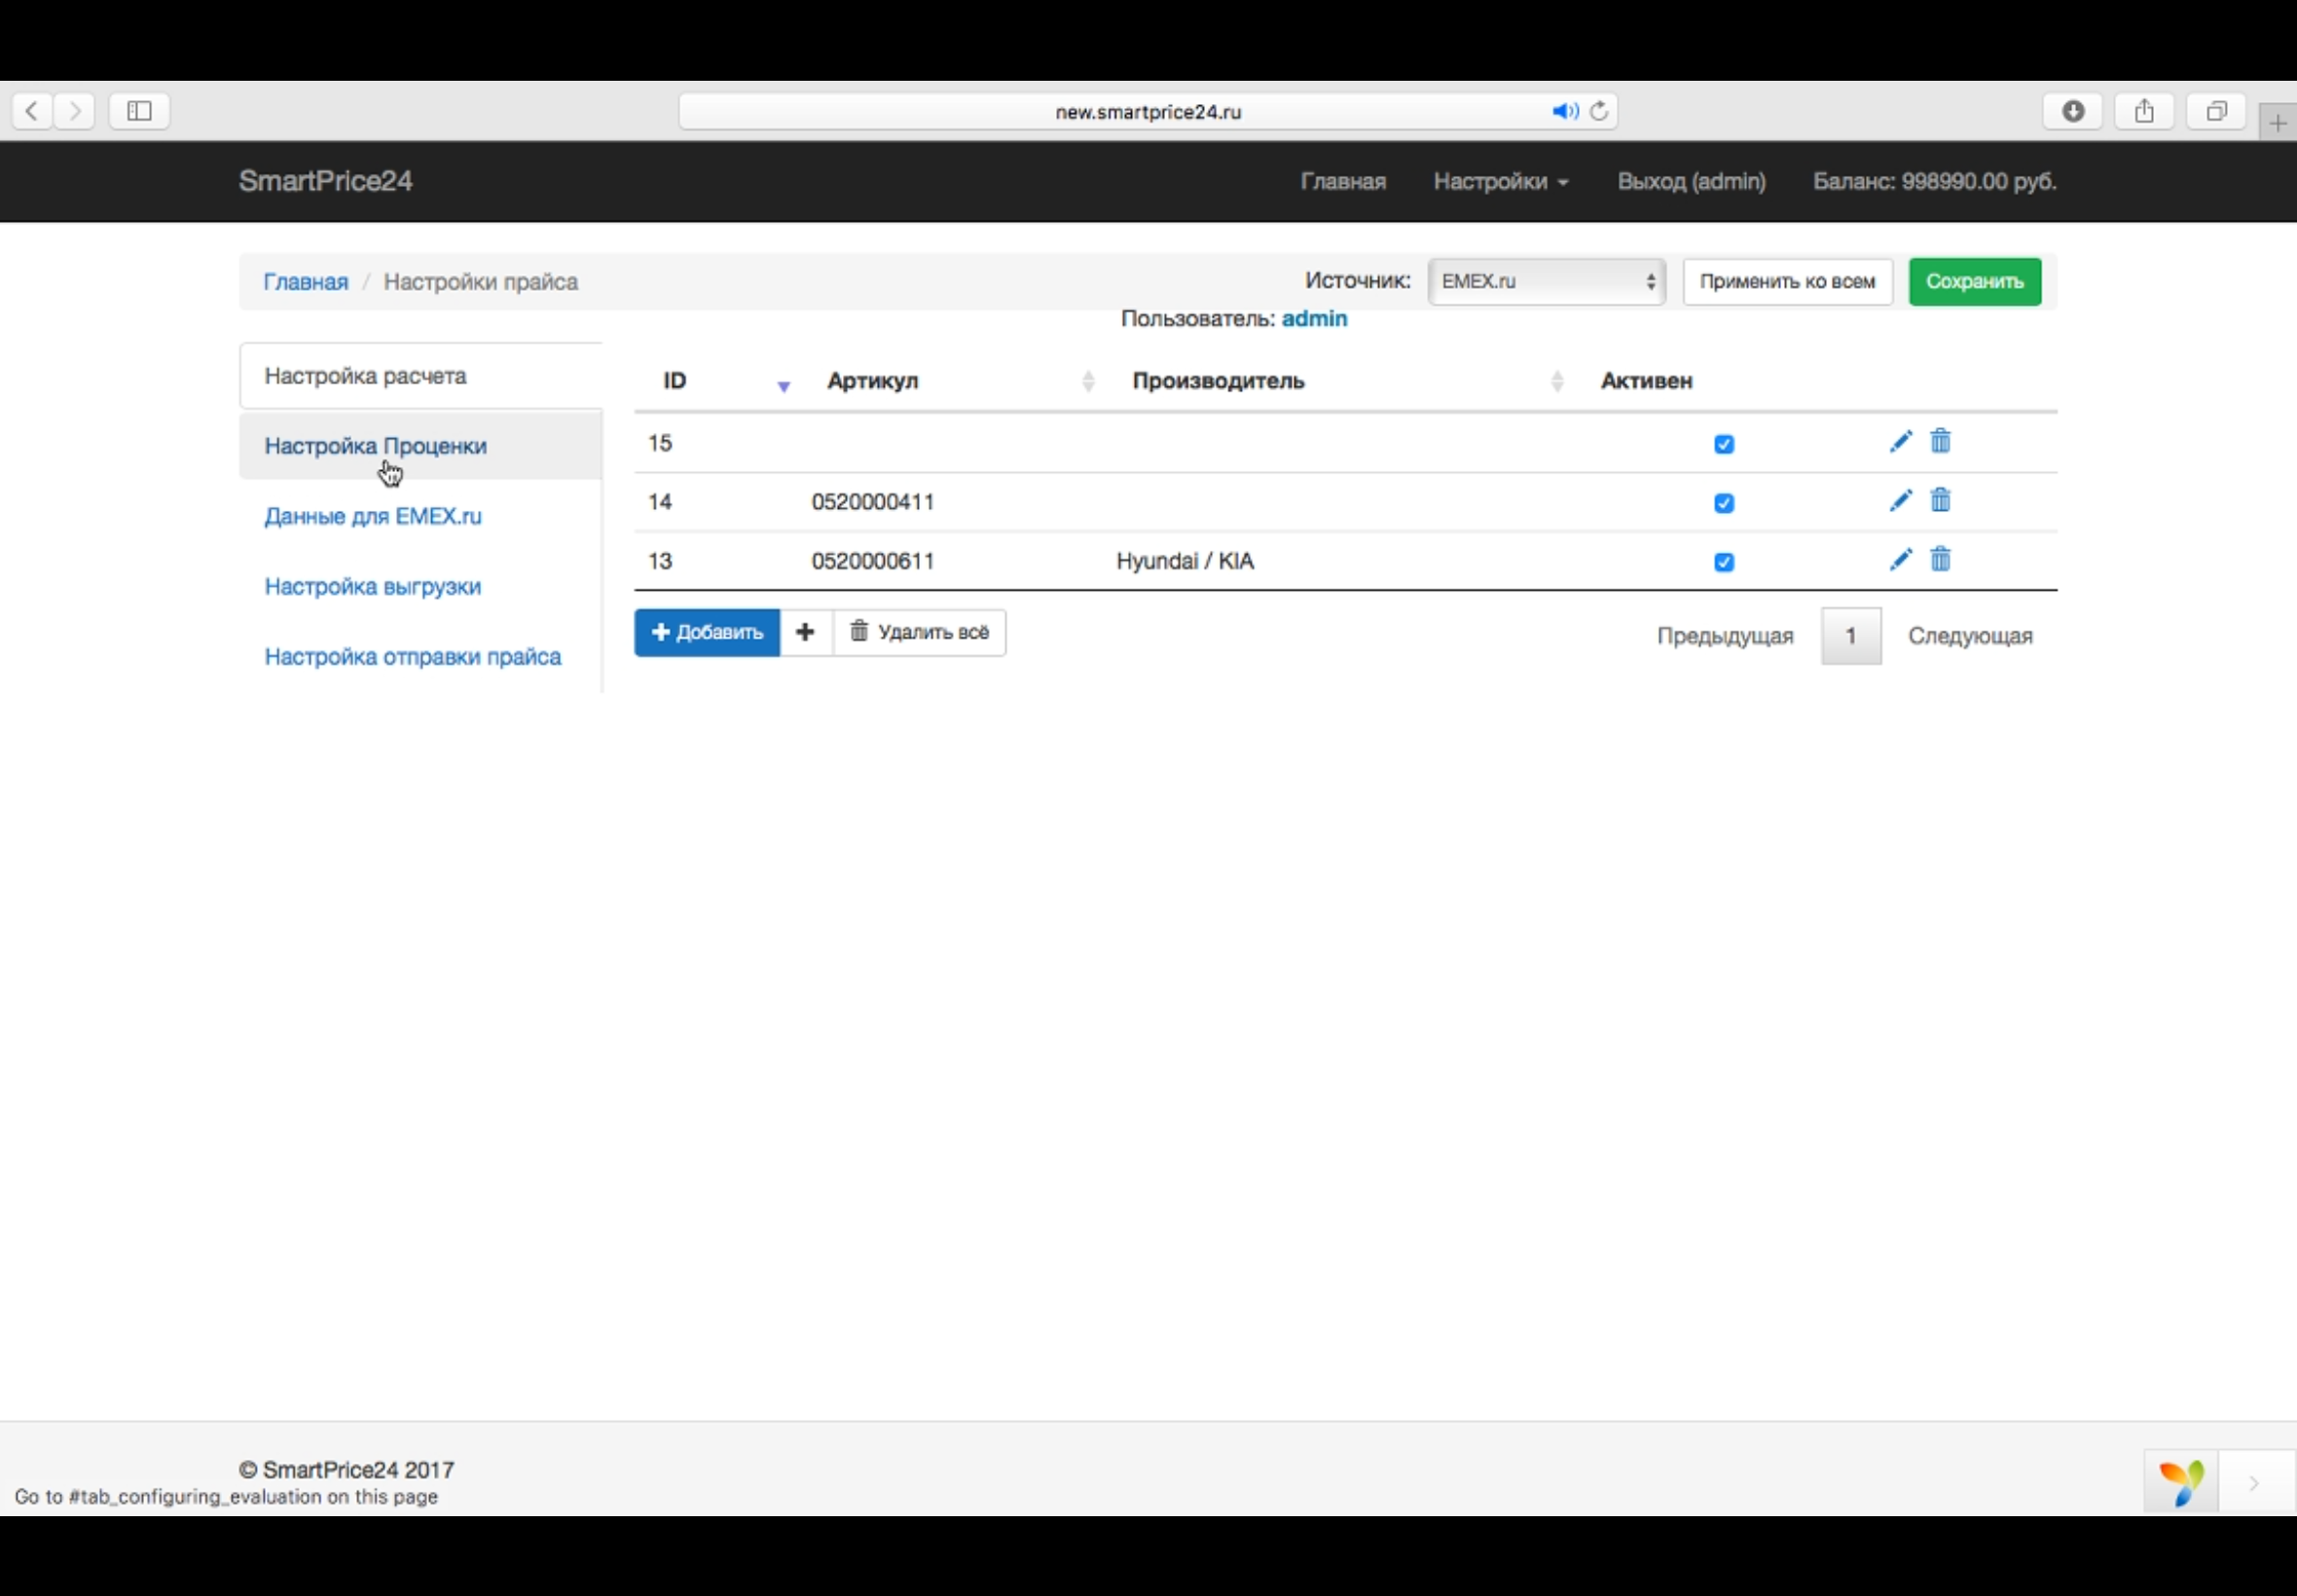Click the audio speaker icon in the address bar
The height and width of the screenshot is (1596, 2297).
(1564, 111)
